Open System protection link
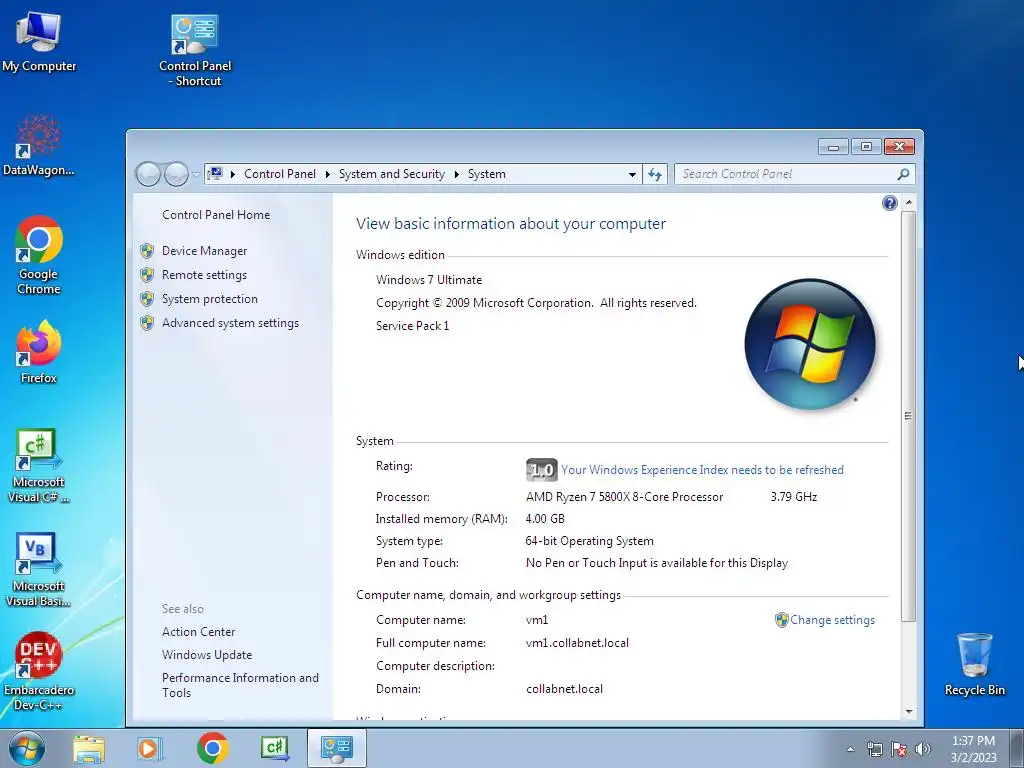1024x768 pixels. [x=210, y=299]
